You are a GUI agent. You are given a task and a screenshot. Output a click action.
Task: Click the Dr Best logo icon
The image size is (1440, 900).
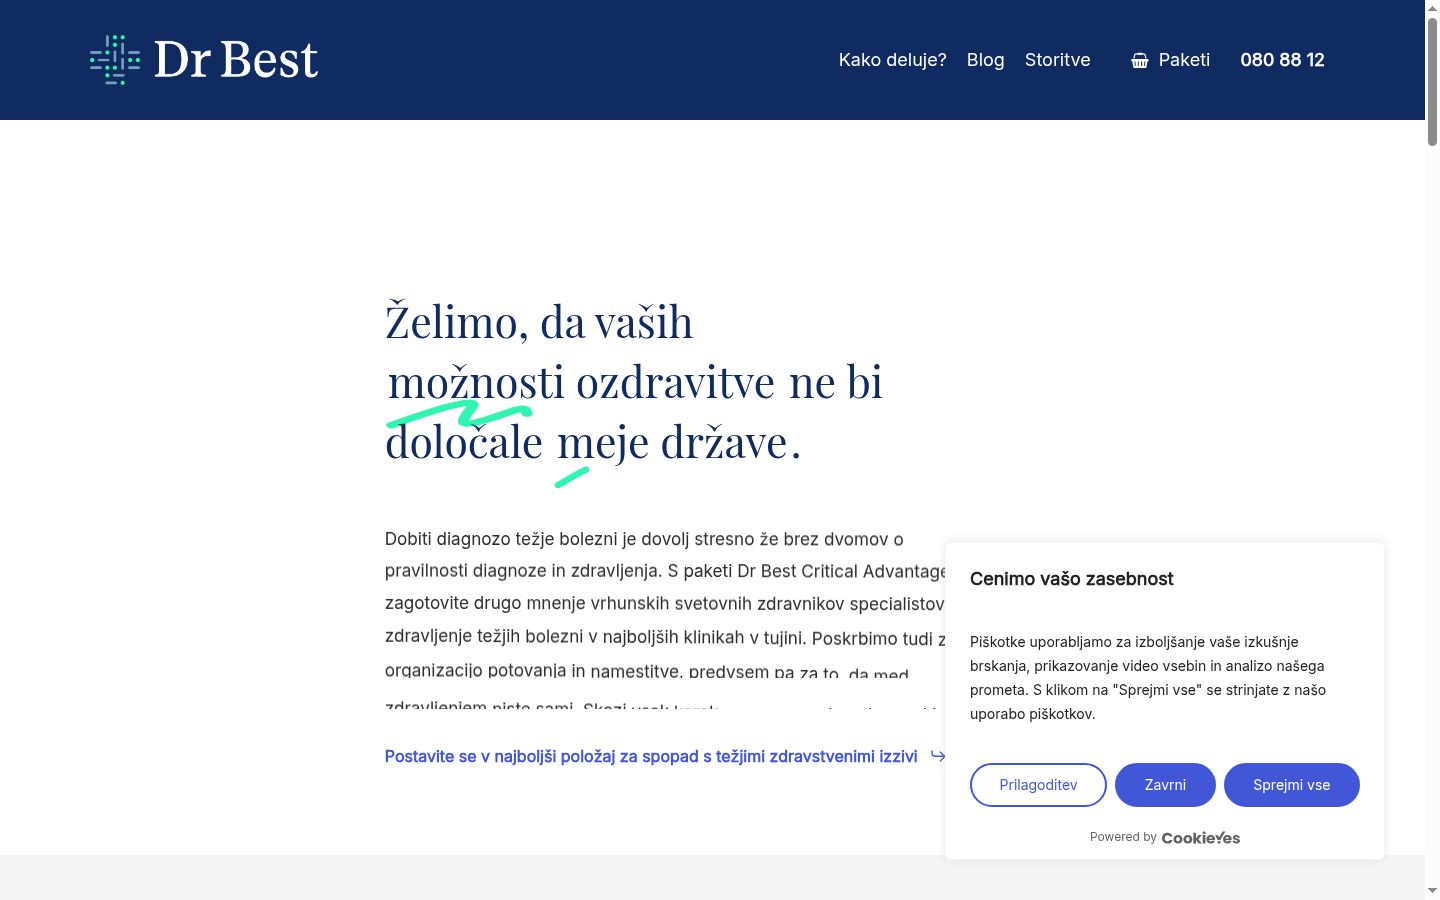pos(115,60)
